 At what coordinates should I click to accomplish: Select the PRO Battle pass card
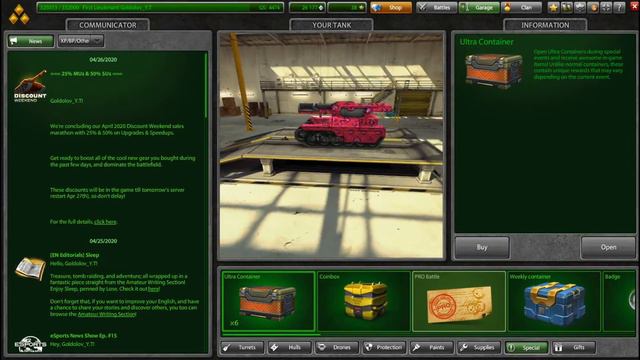(x=459, y=301)
